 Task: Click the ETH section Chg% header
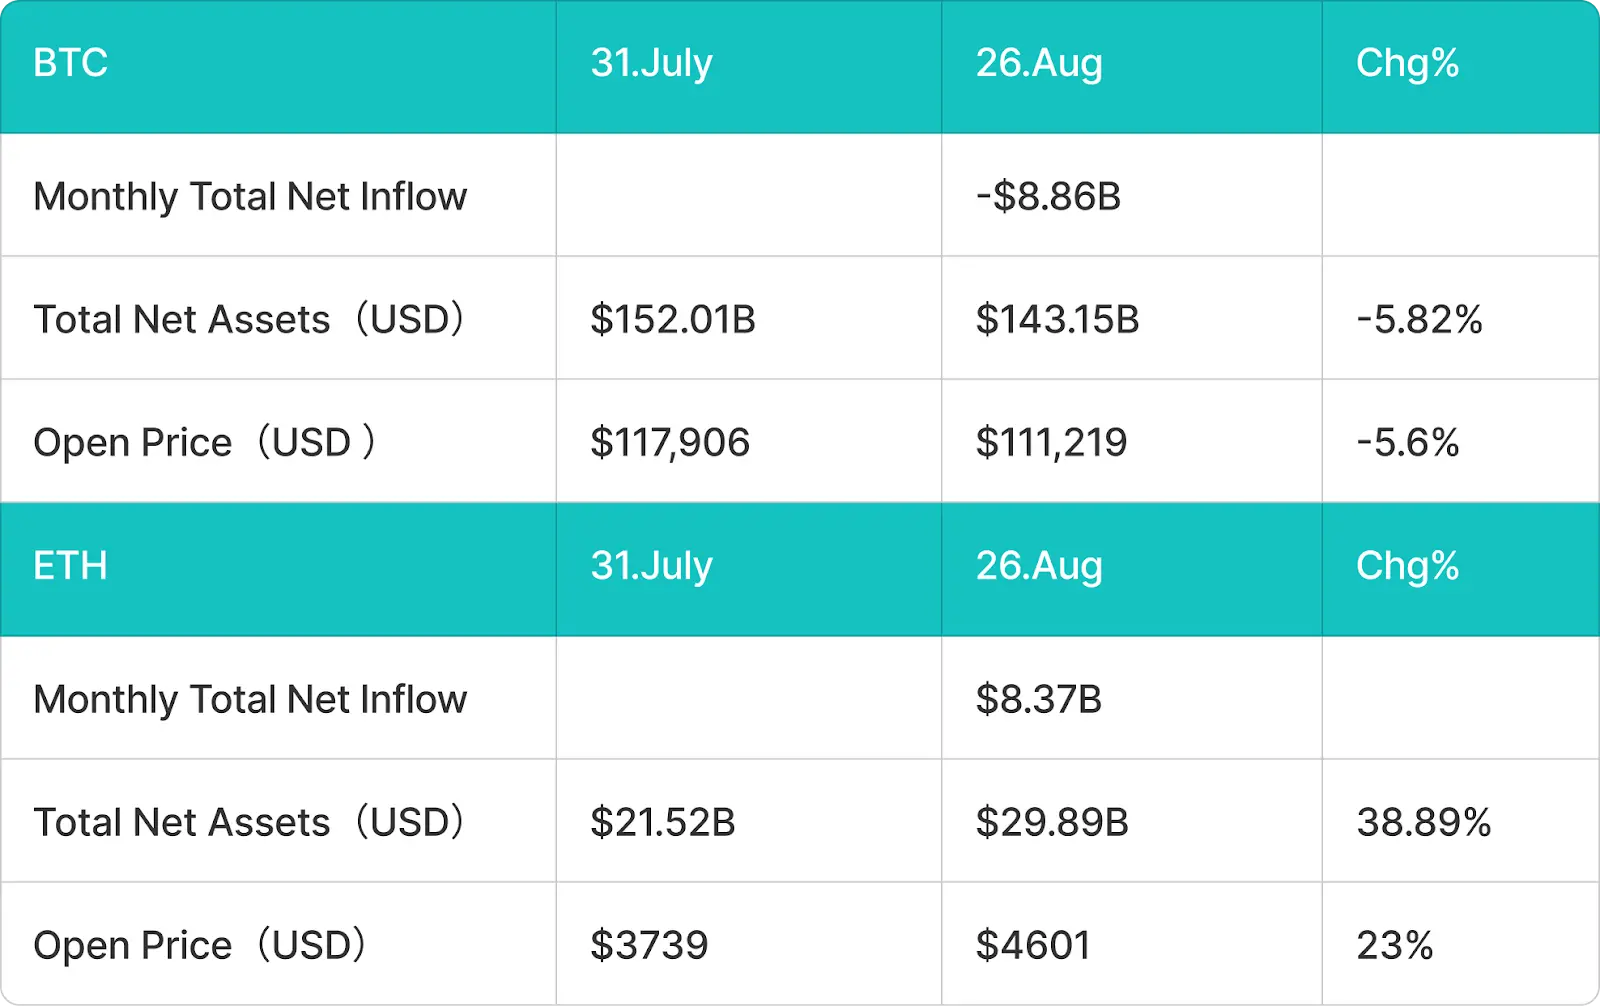click(1461, 569)
